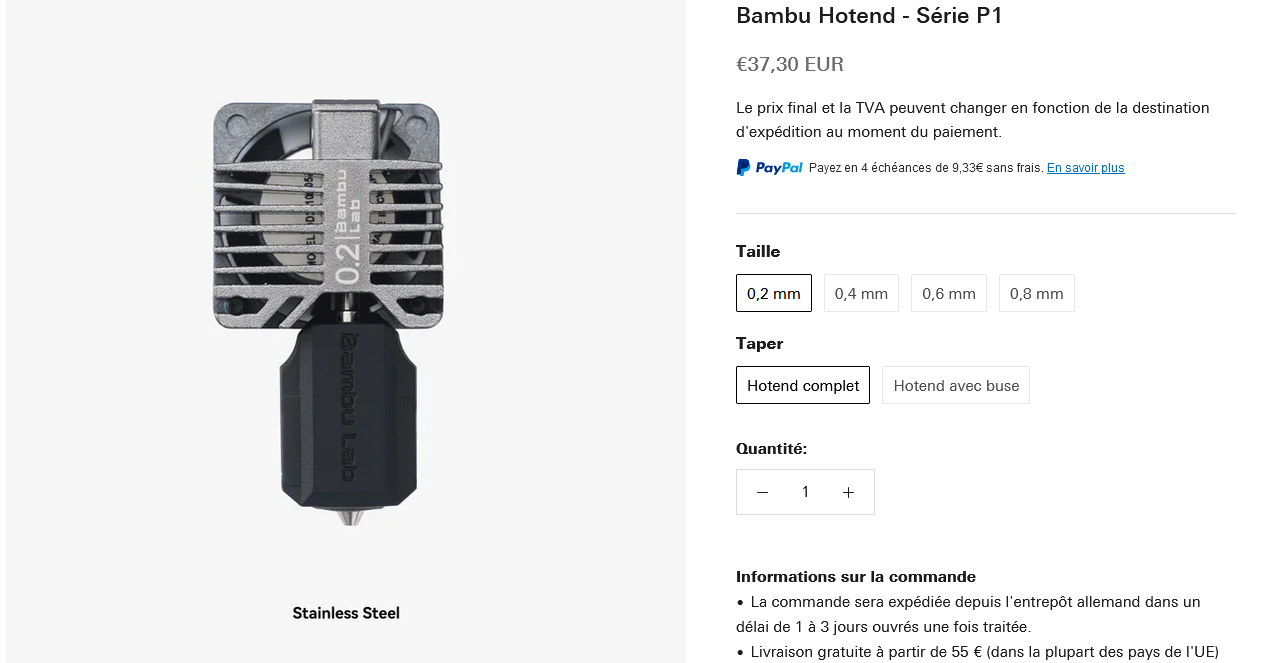The image size is (1273, 663).
Task: Choose the 0,4 mm nozzle size
Action: (861, 293)
